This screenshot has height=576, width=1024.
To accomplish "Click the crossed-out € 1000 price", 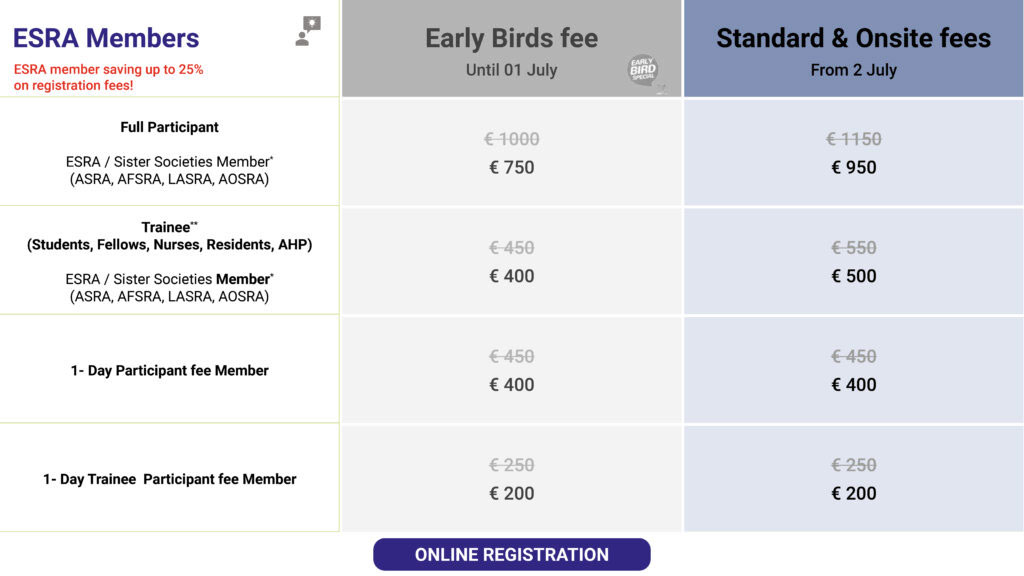I will click(513, 140).
